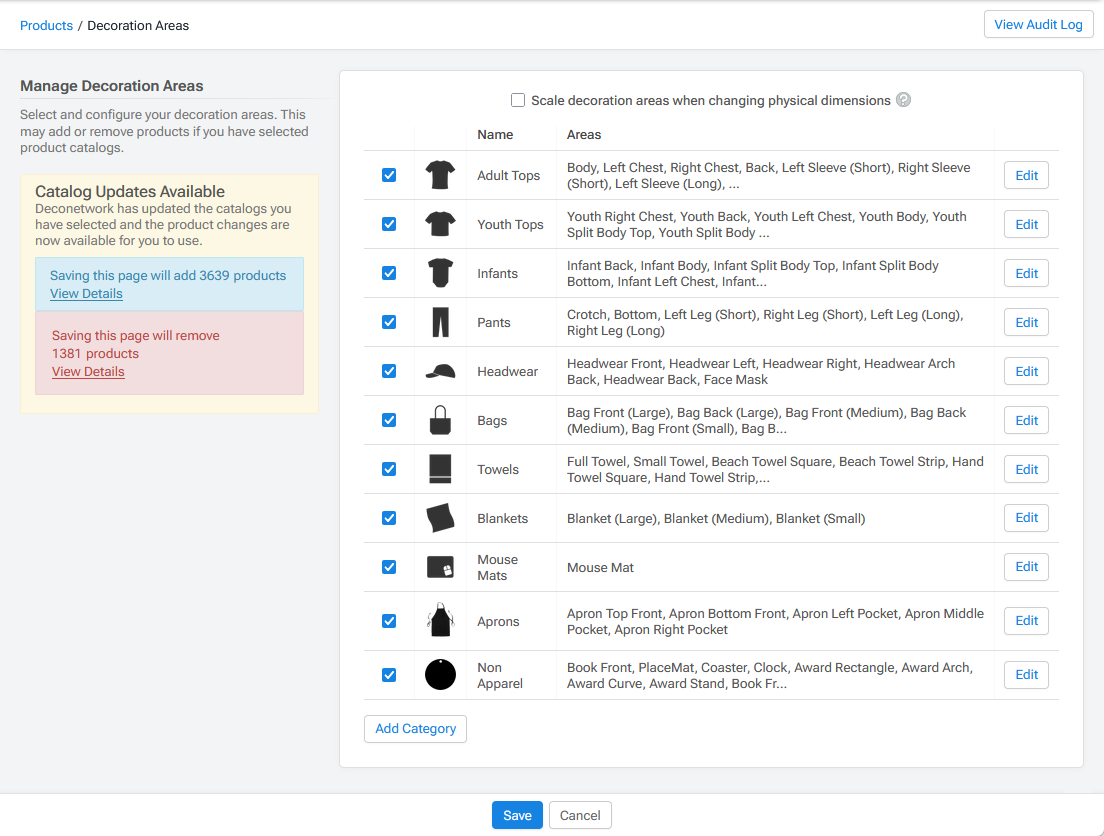Click the Bags tote icon

point(440,420)
